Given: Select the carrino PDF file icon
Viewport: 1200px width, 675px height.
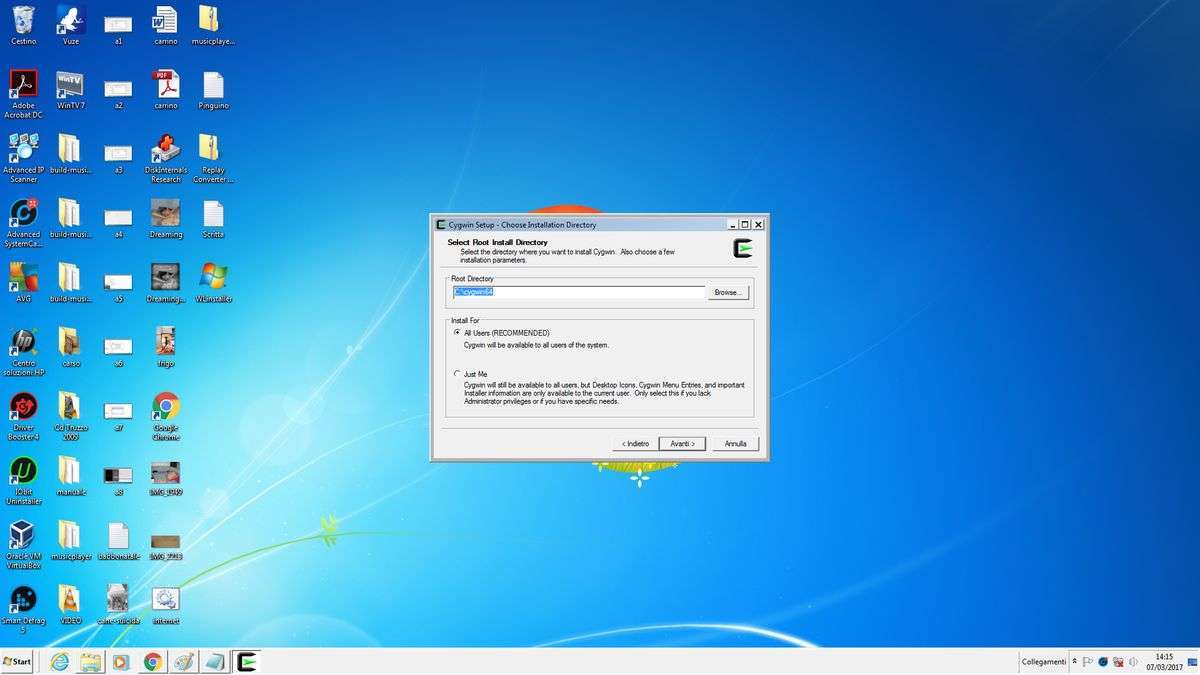Looking at the screenshot, I should point(166,90).
